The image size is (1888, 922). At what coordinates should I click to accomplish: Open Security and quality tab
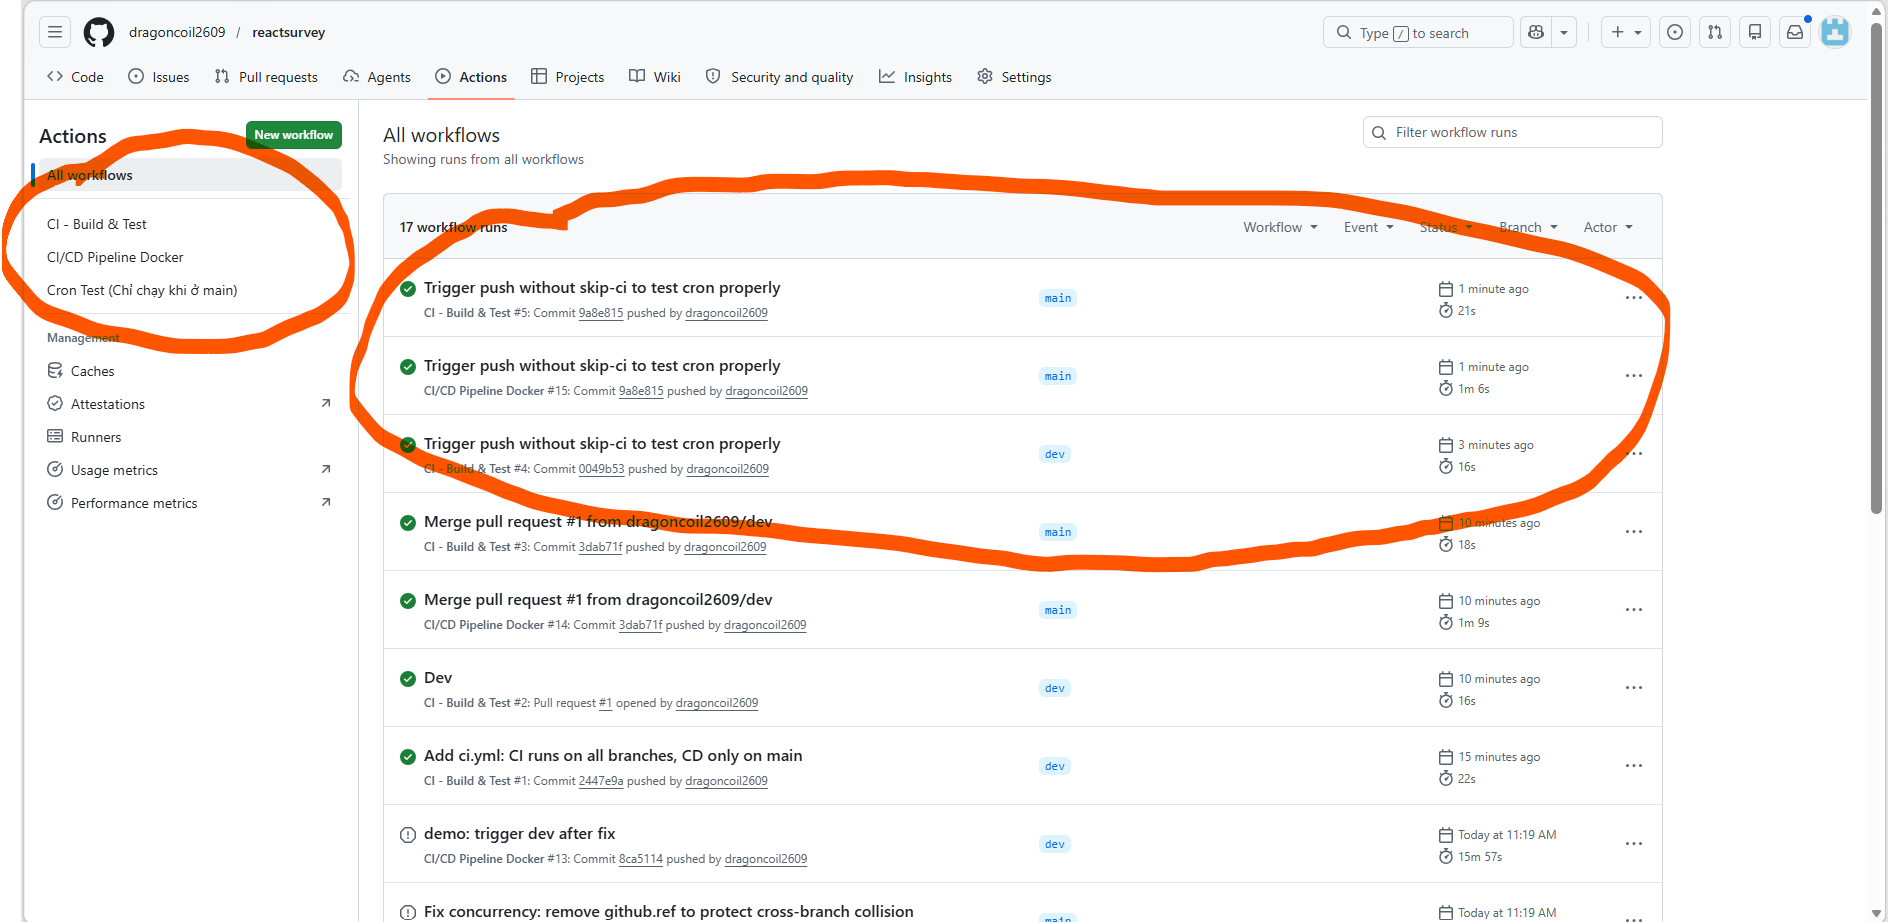780,77
